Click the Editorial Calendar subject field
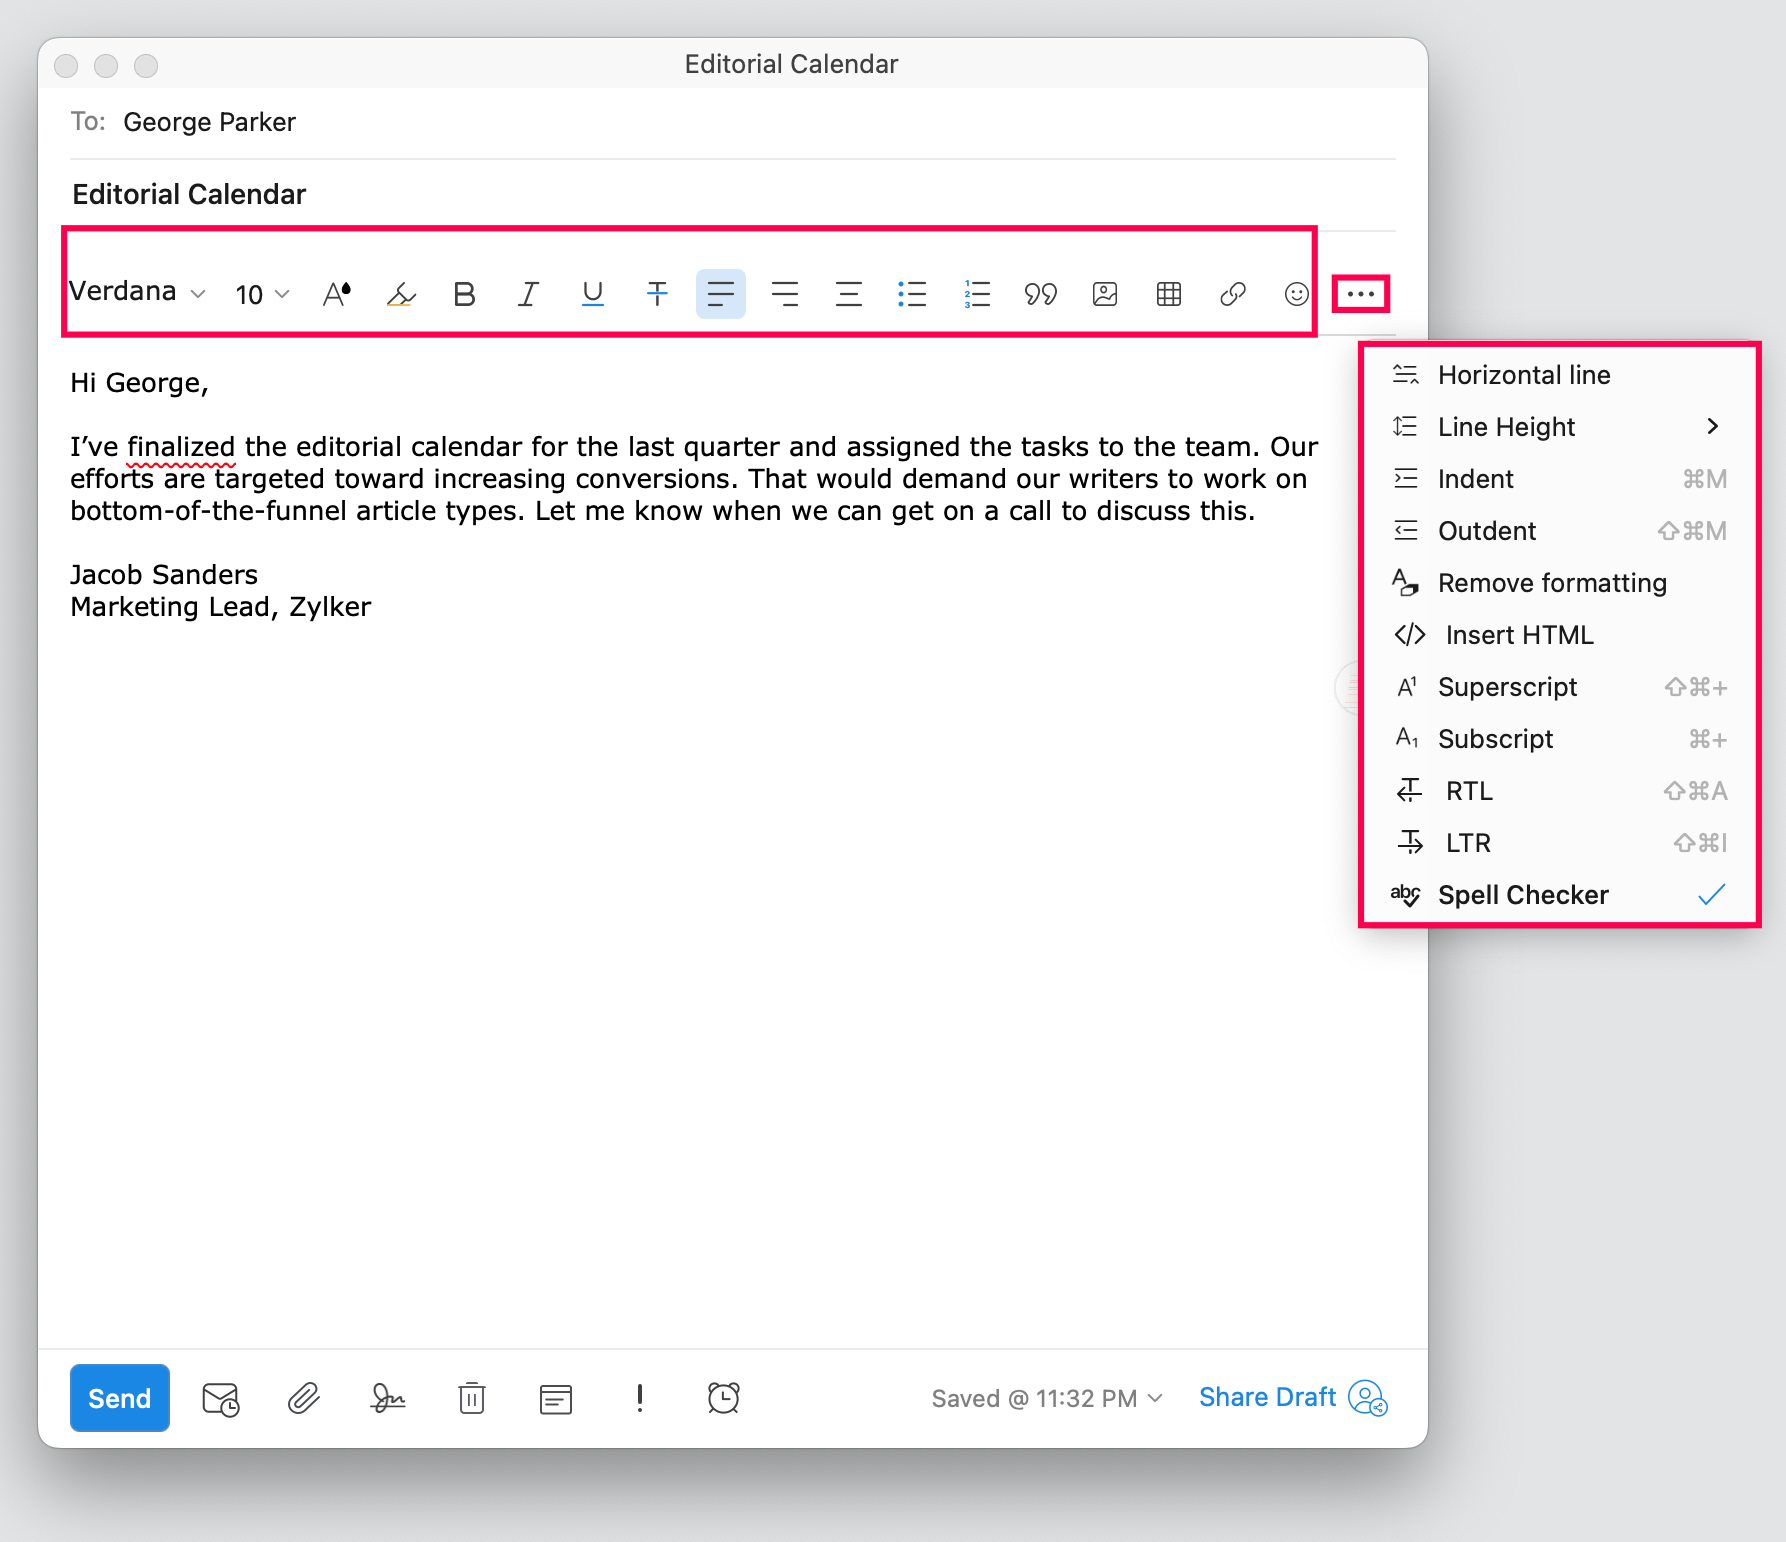The height and width of the screenshot is (1542, 1786). 189,194
